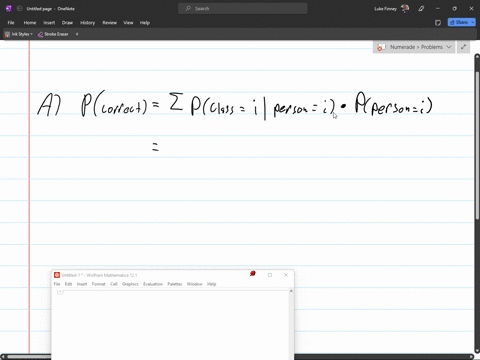Switch to the Insert tab in OneNote
The width and height of the screenshot is (480, 360).
click(49, 23)
